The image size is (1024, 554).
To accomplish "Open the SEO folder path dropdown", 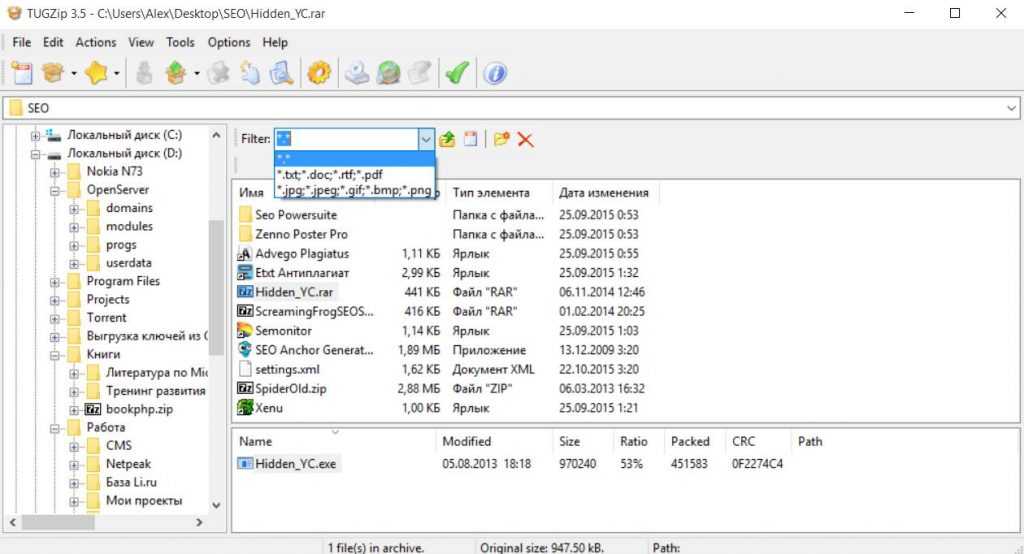I will pos(1009,108).
